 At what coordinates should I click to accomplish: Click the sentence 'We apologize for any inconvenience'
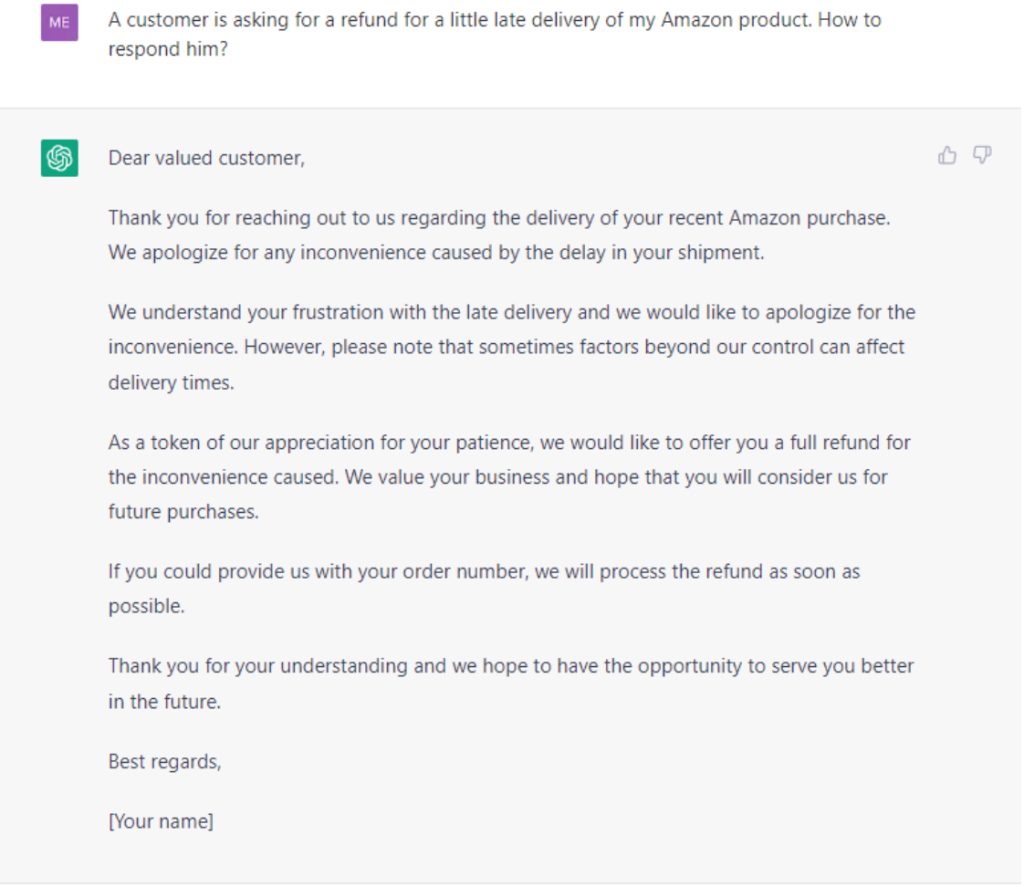click(x=436, y=253)
